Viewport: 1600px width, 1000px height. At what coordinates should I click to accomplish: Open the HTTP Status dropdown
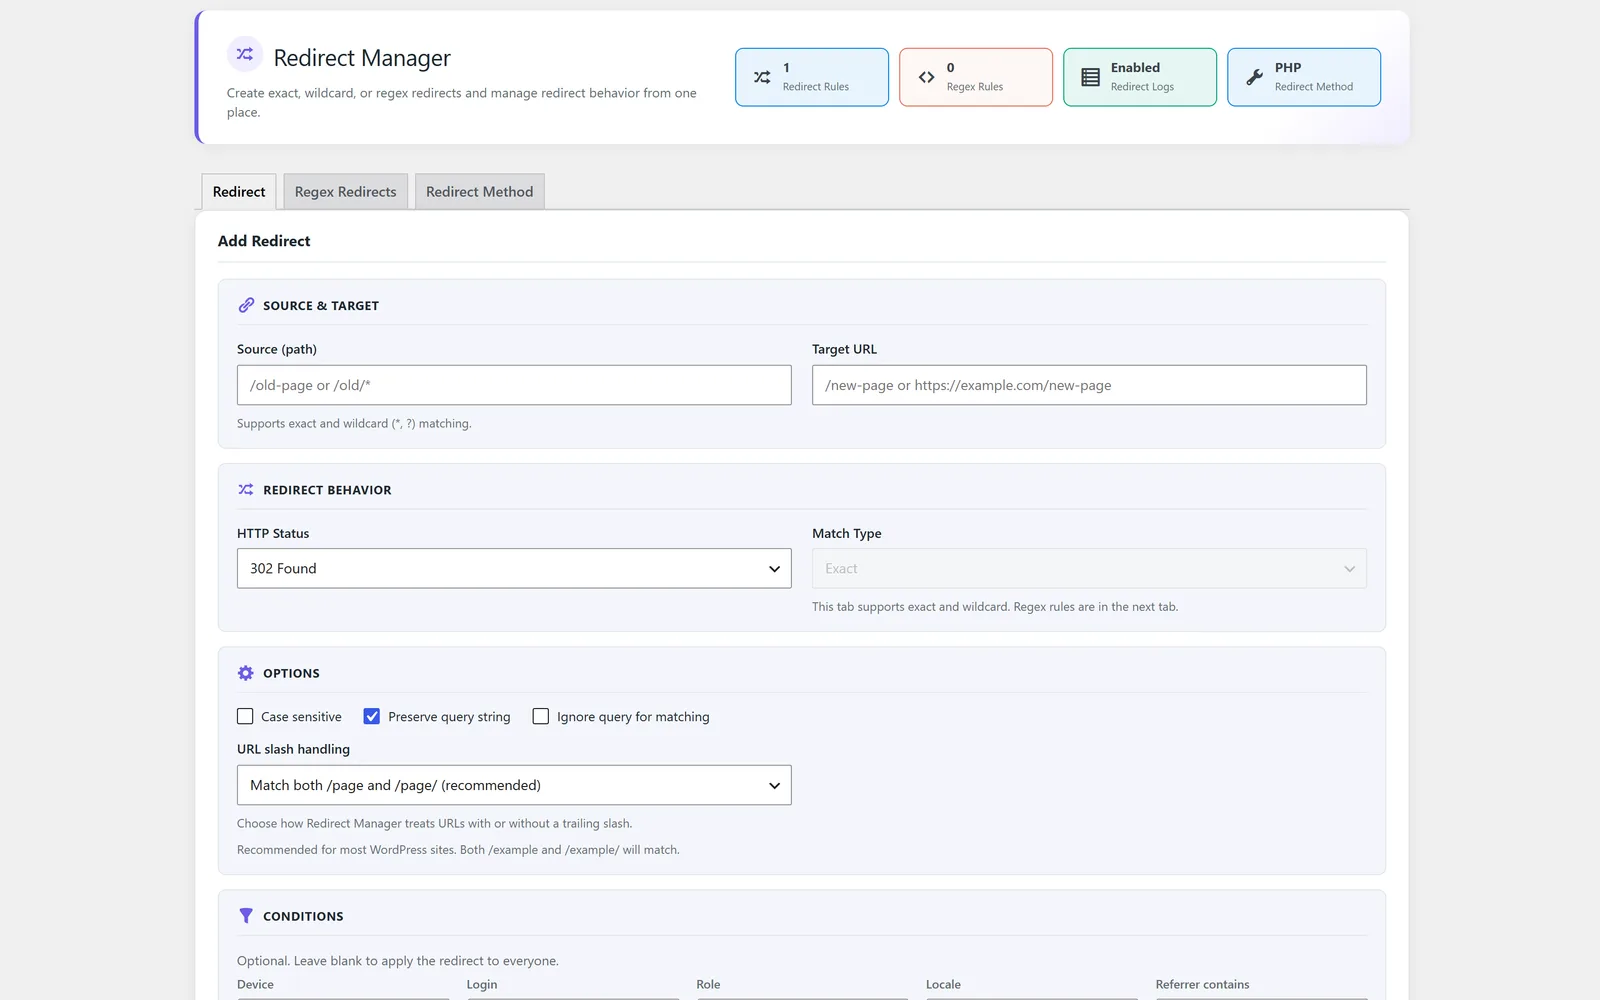tap(514, 568)
